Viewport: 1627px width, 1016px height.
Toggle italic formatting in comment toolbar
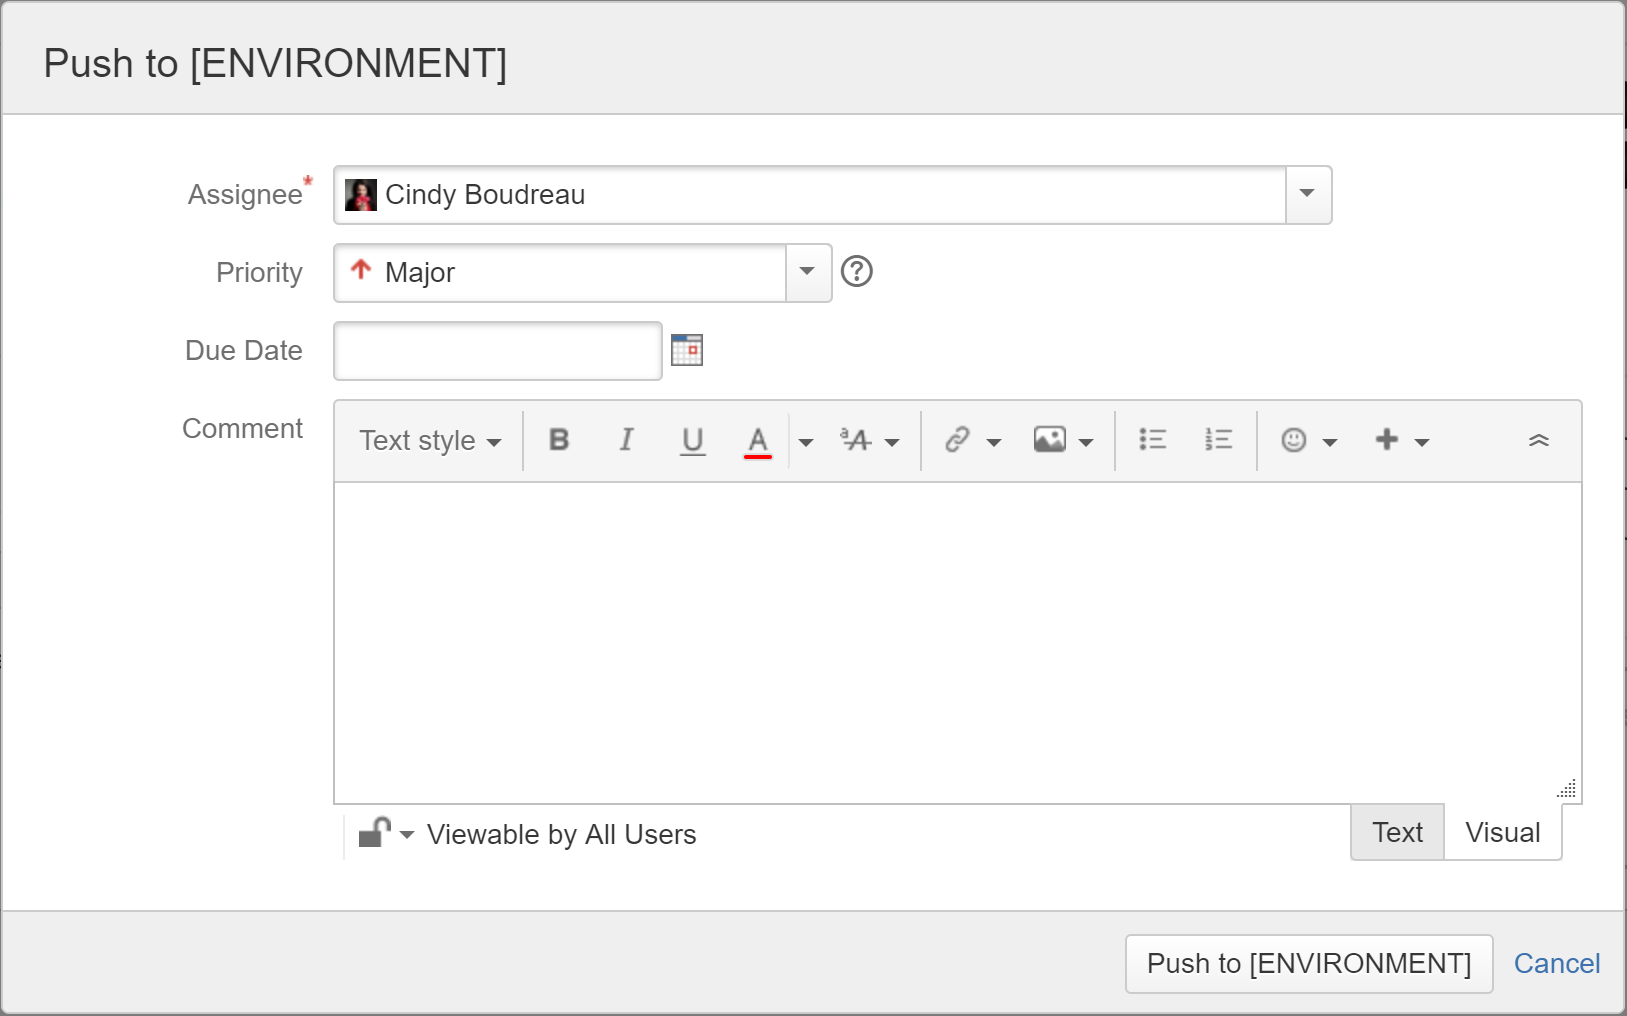(626, 440)
